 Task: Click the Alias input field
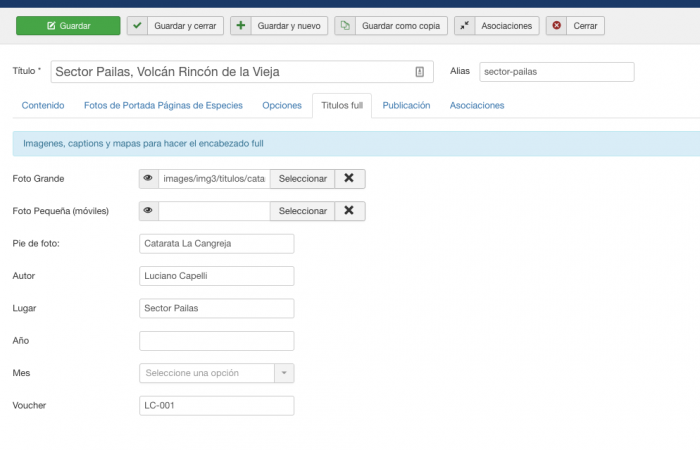click(556, 72)
